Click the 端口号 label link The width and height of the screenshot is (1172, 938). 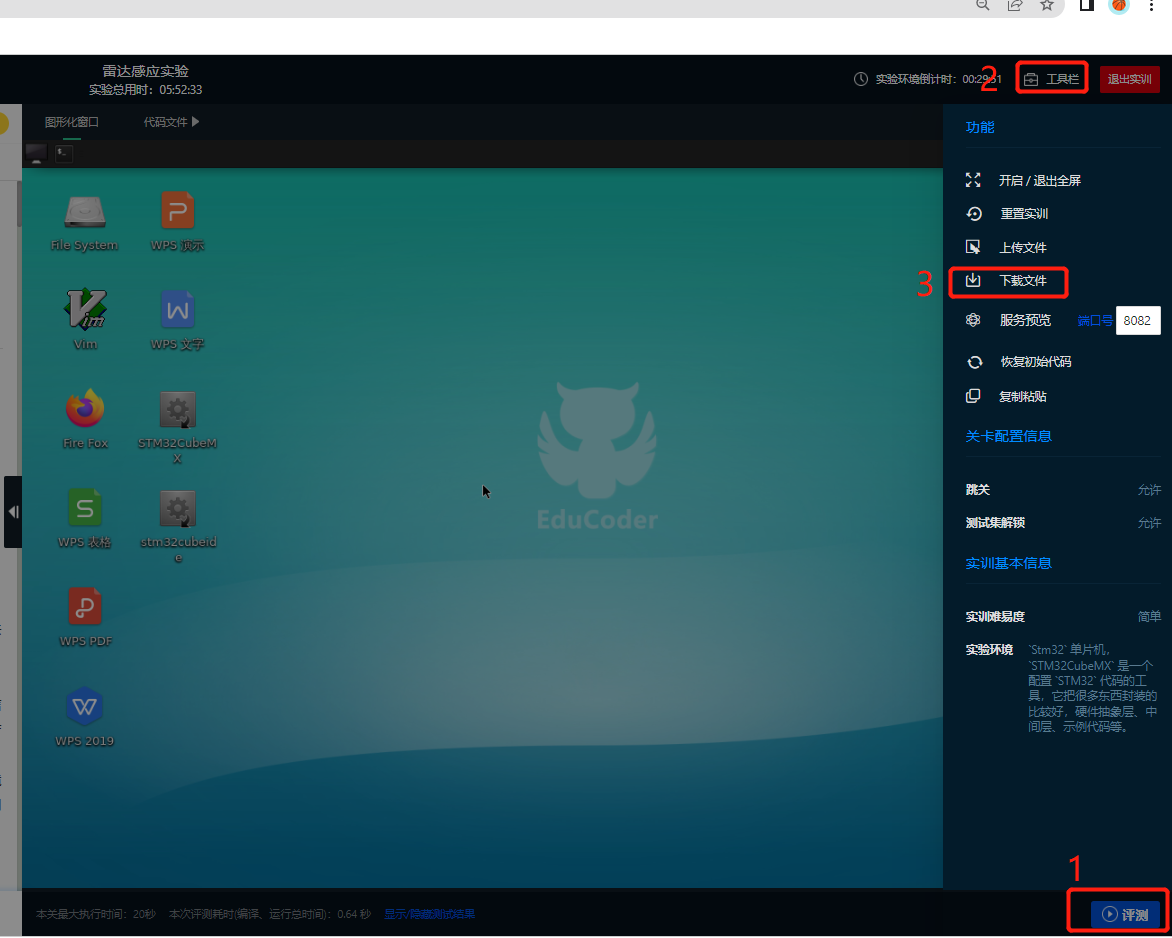coord(1095,321)
